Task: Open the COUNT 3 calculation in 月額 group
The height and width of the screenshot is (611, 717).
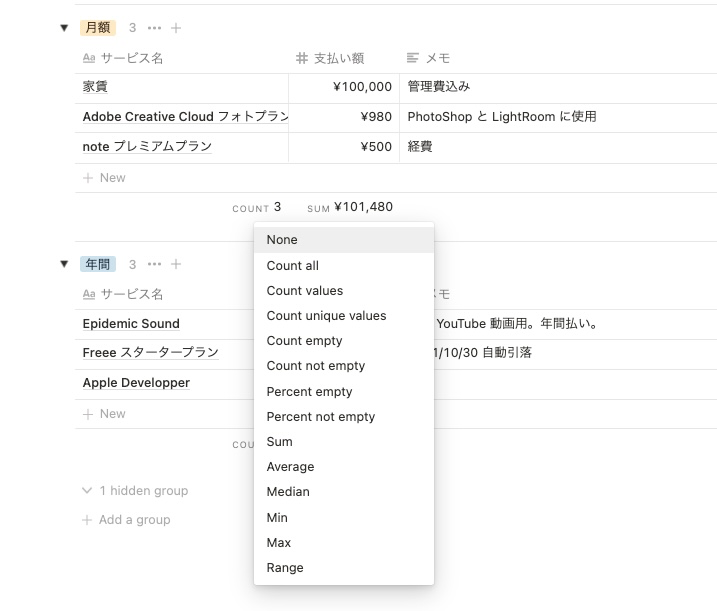Action: [x=257, y=208]
